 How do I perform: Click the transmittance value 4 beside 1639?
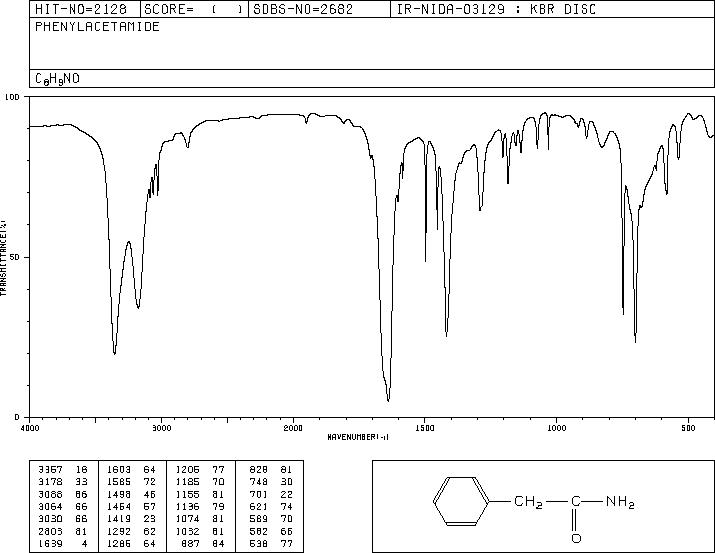[x=84, y=544]
